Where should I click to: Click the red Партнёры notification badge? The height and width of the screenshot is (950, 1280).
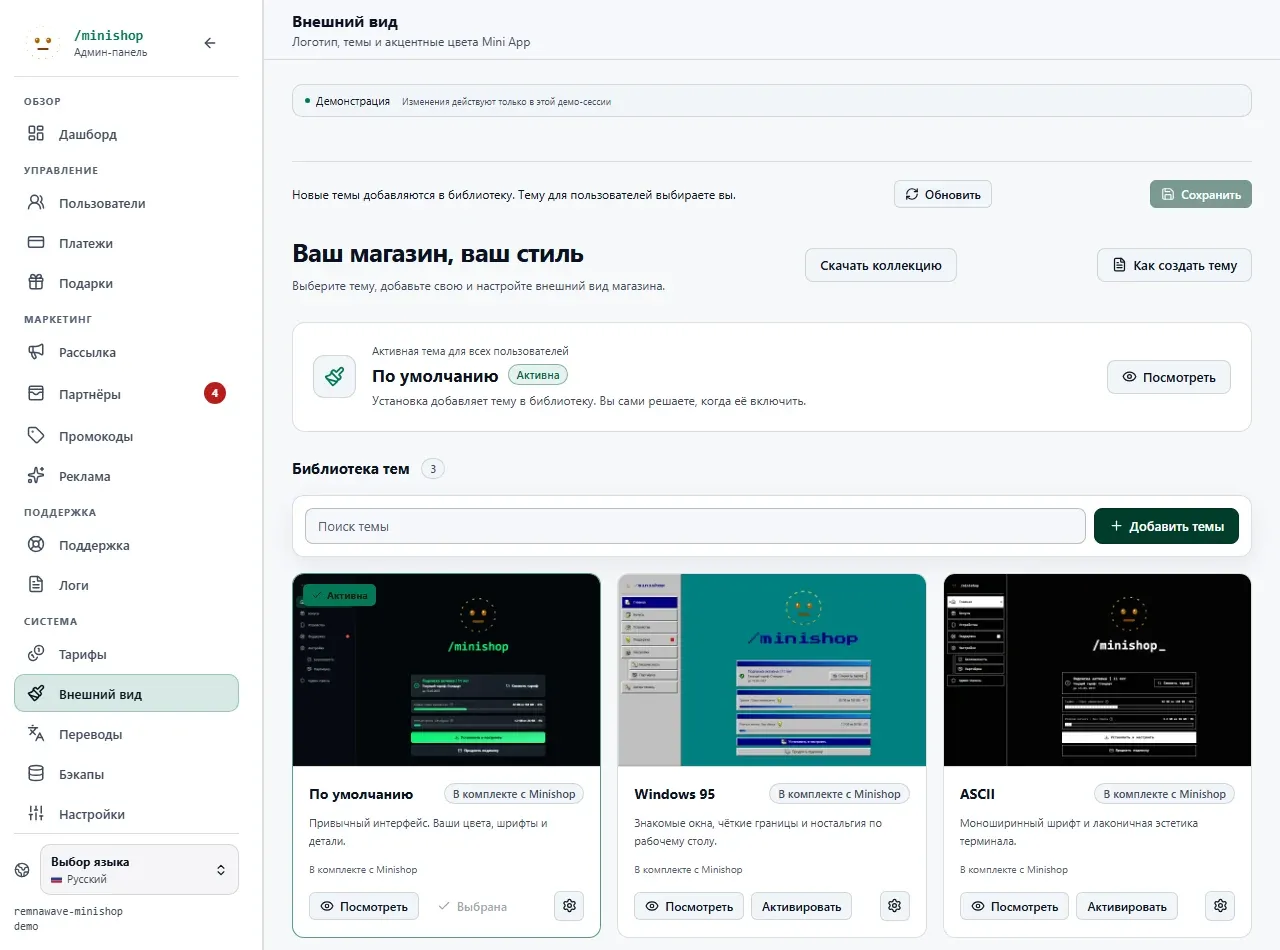tap(215, 393)
